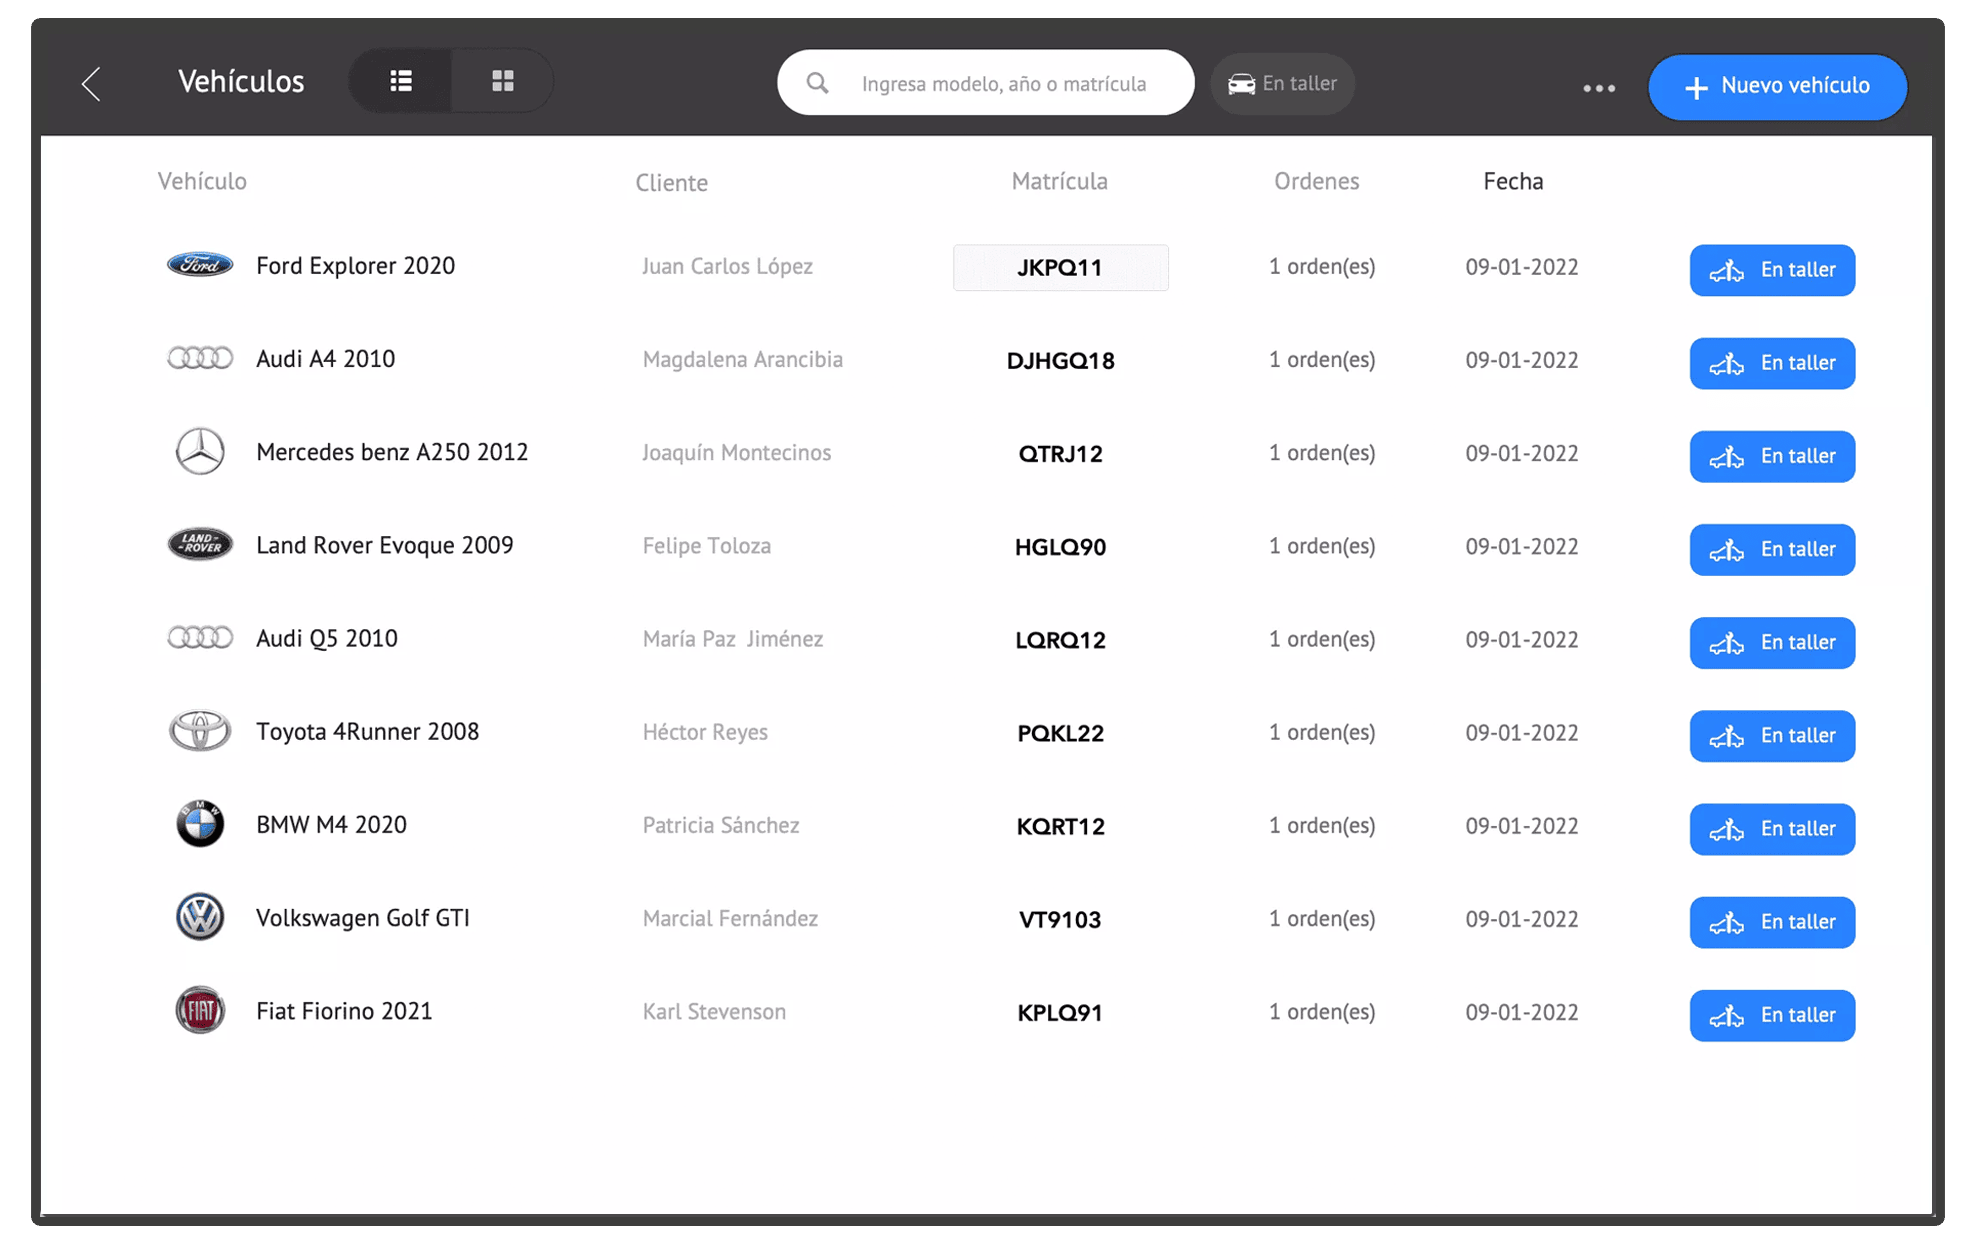Toggle the 'En taller' filter chip
The height and width of the screenshot is (1251, 1973).
tap(1282, 84)
